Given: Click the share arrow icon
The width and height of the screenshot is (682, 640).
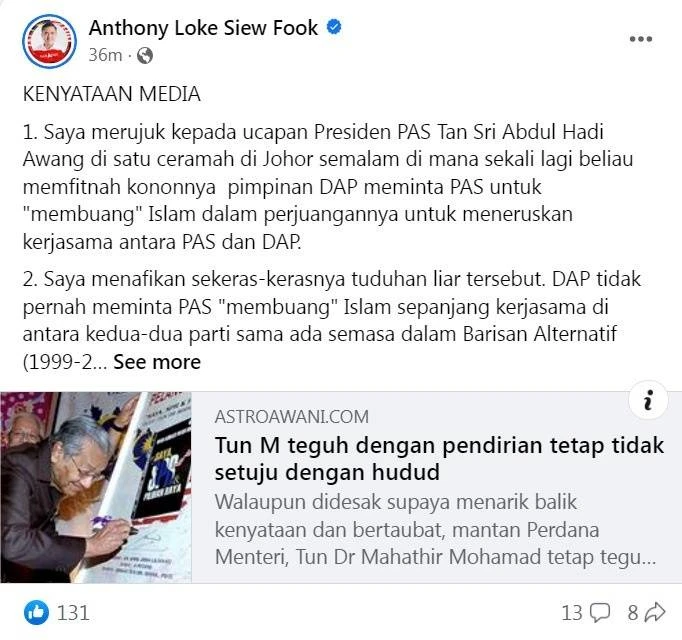Looking at the screenshot, I should click(x=655, y=613).
